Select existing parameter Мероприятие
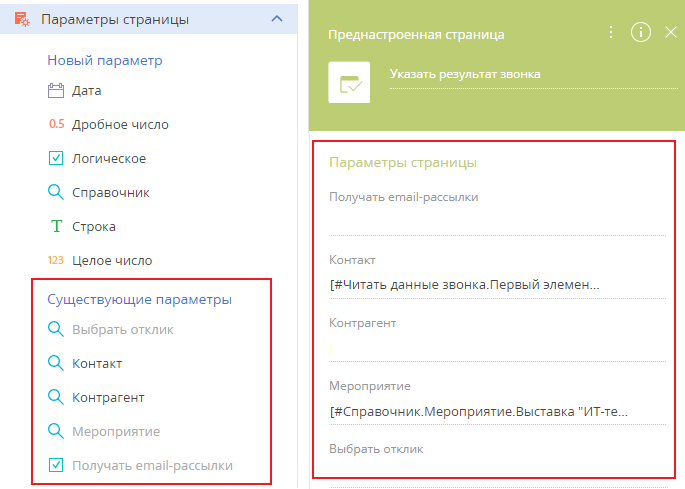685x489 pixels. click(x=116, y=432)
